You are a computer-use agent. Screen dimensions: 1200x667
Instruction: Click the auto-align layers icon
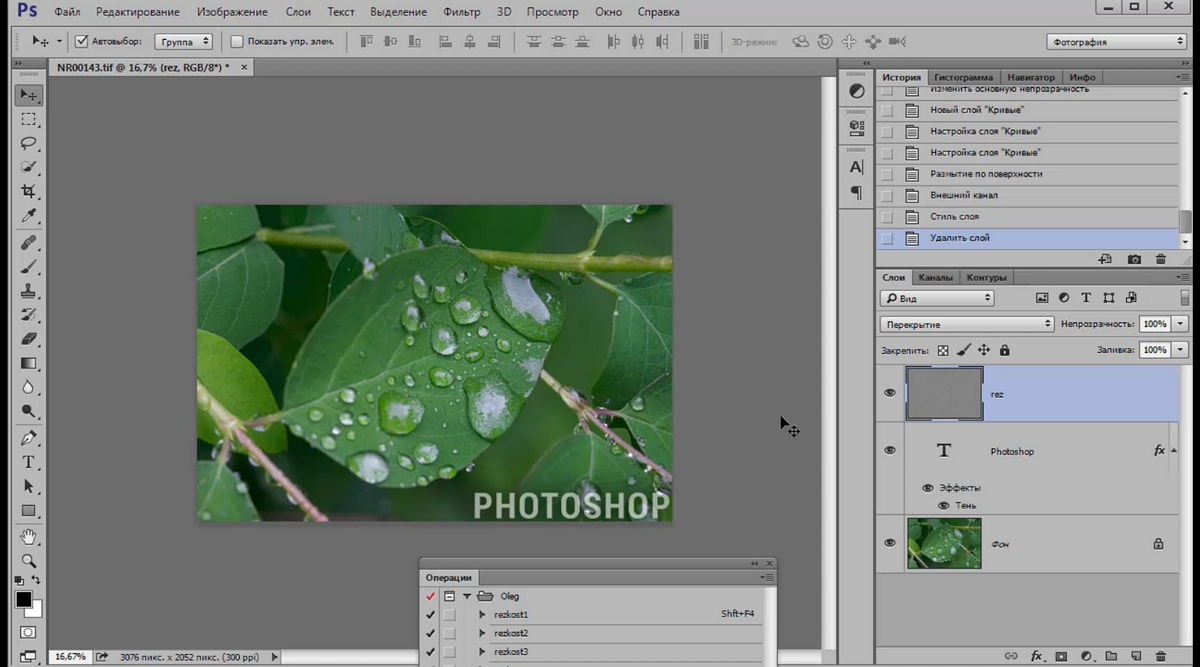pyautogui.click(x=699, y=42)
